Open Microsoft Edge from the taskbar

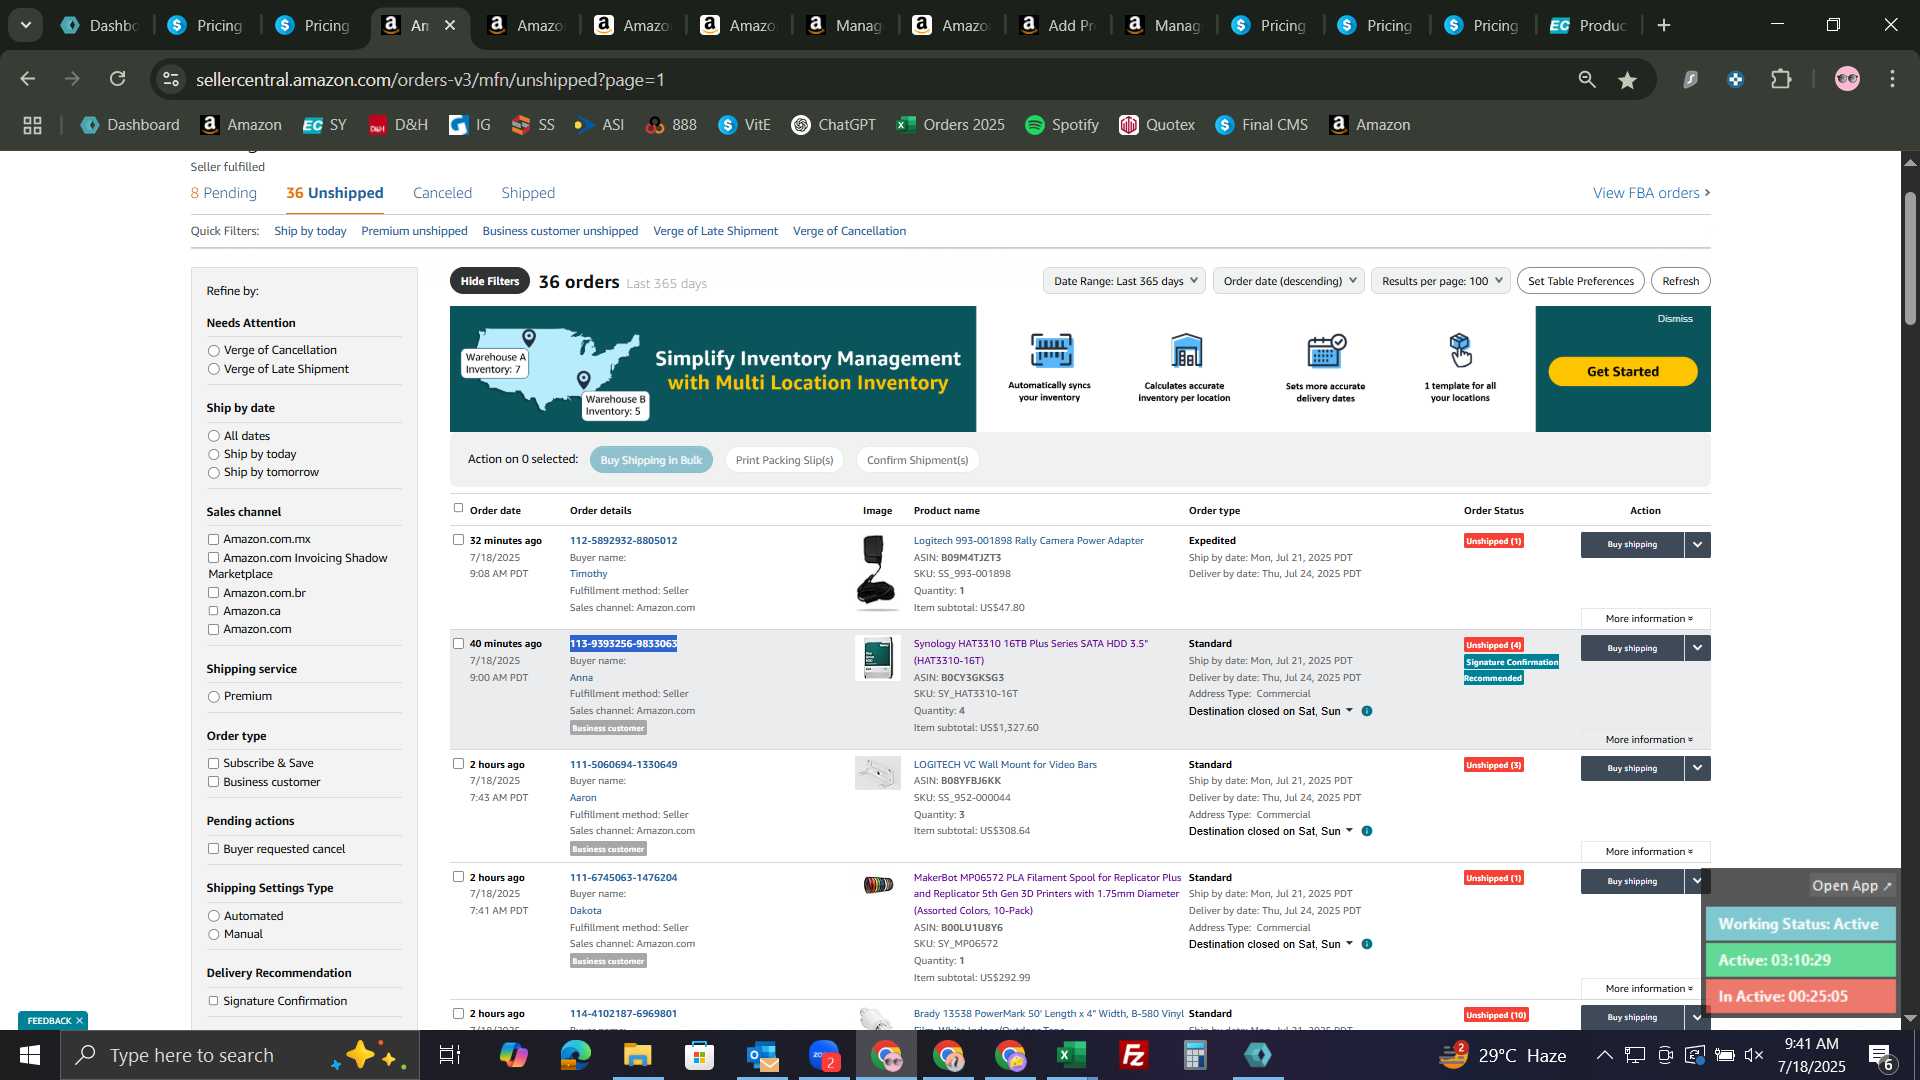tap(575, 1055)
